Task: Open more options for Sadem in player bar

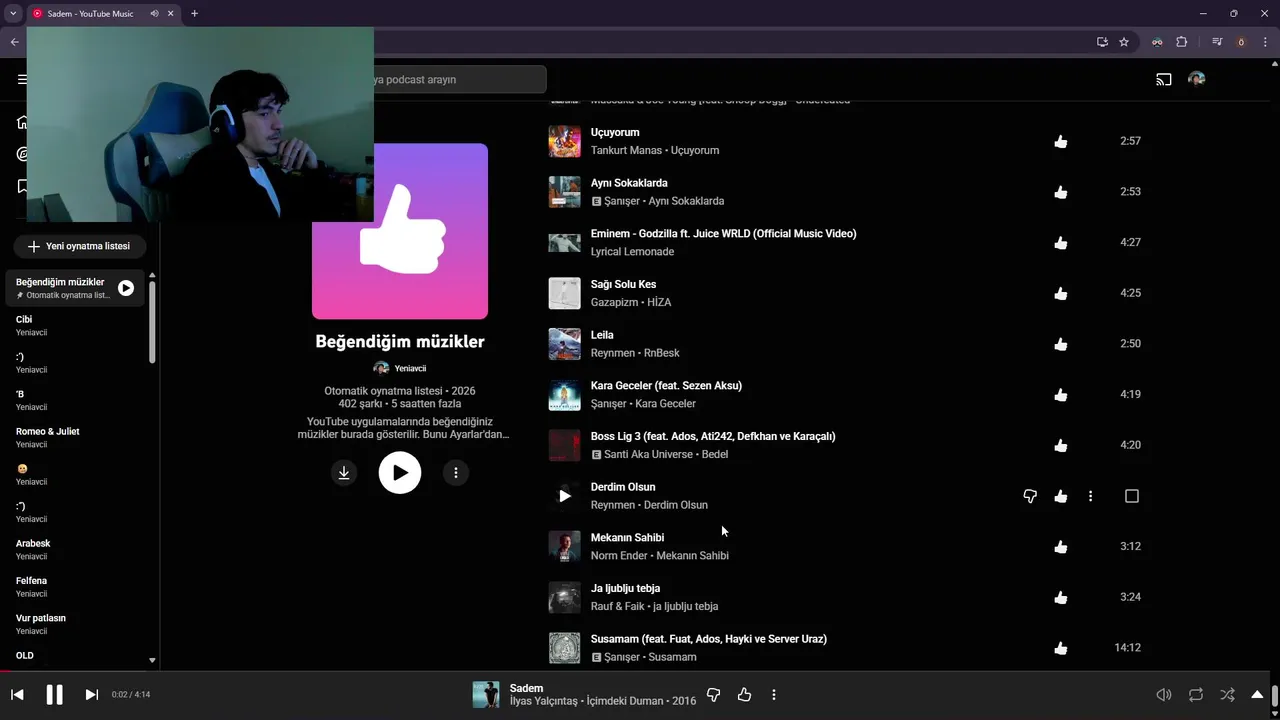Action: pyautogui.click(x=774, y=694)
